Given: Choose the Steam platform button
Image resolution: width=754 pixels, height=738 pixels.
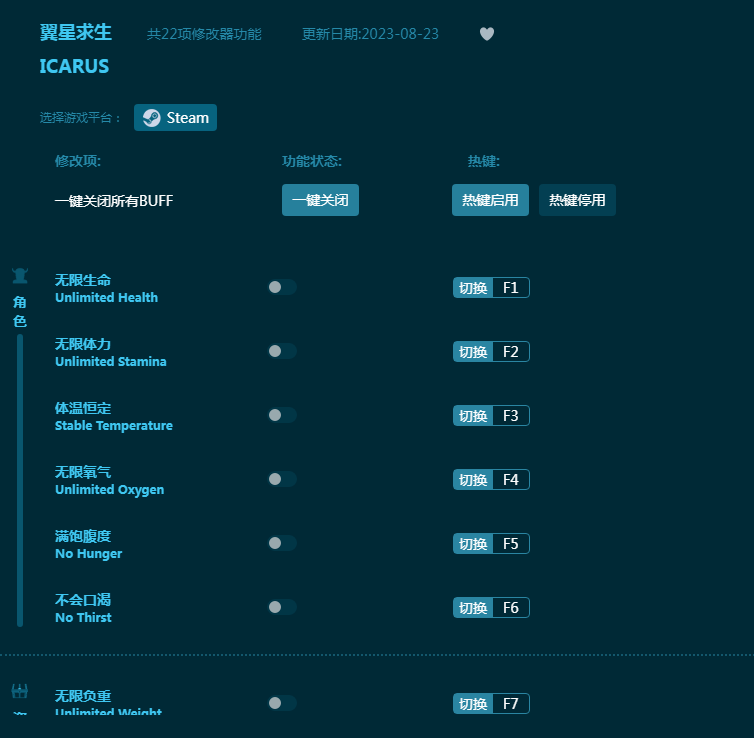Looking at the screenshot, I should click(176, 118).
